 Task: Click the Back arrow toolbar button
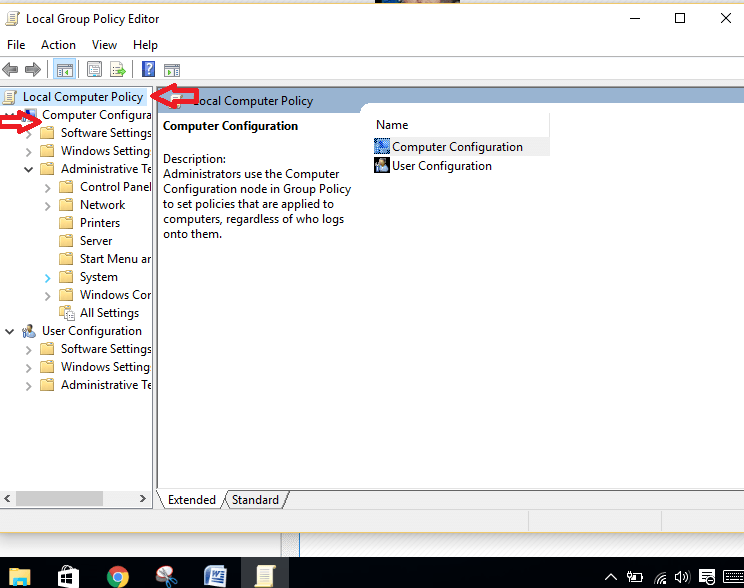(x=10, y=70)
